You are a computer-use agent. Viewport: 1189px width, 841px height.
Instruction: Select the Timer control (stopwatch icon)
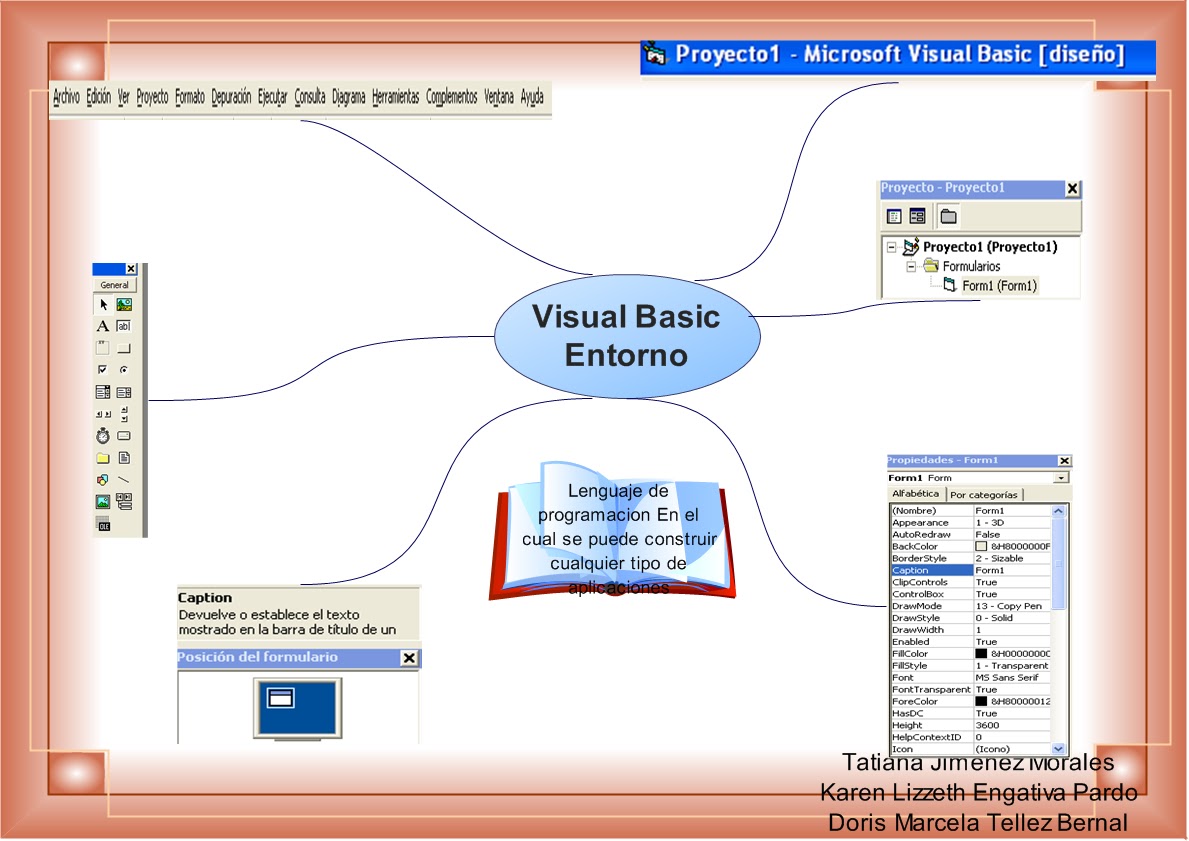[102, 435]
